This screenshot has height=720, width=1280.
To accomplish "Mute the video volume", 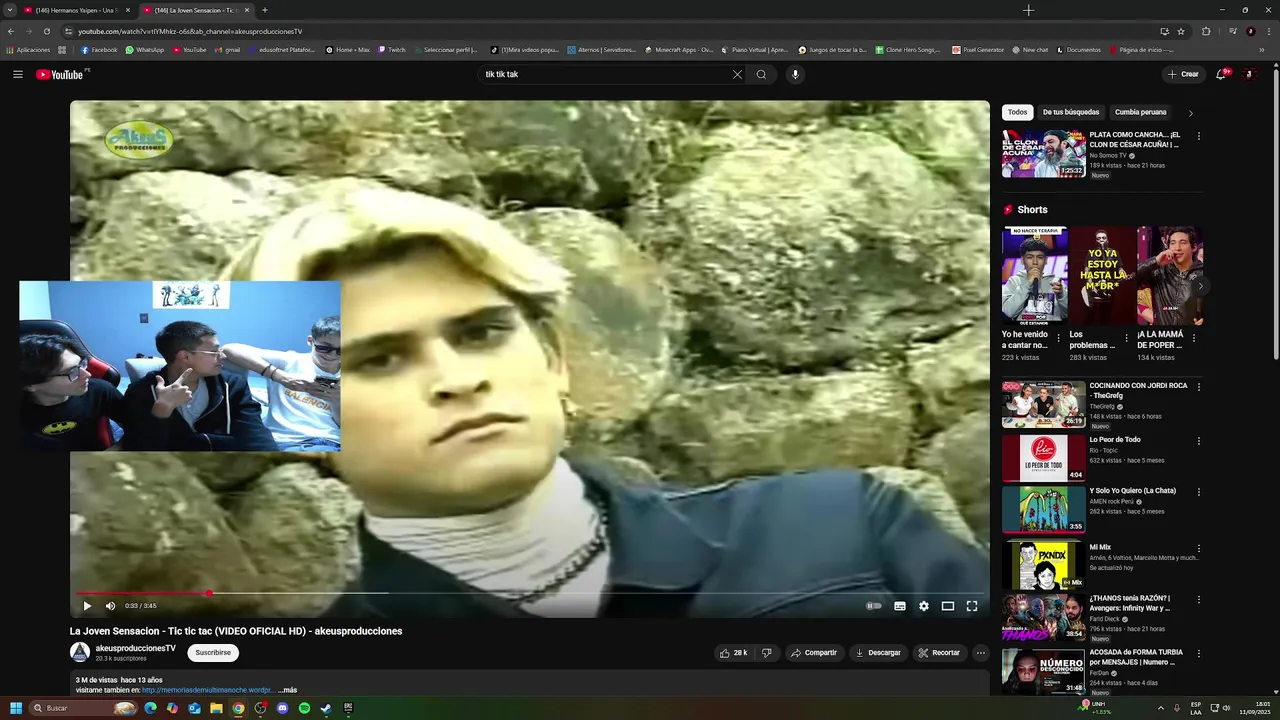I will pos(110,605).
